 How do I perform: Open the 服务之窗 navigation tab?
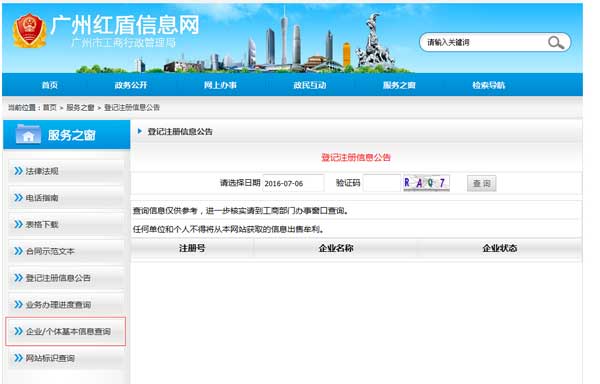click(399, 85)
